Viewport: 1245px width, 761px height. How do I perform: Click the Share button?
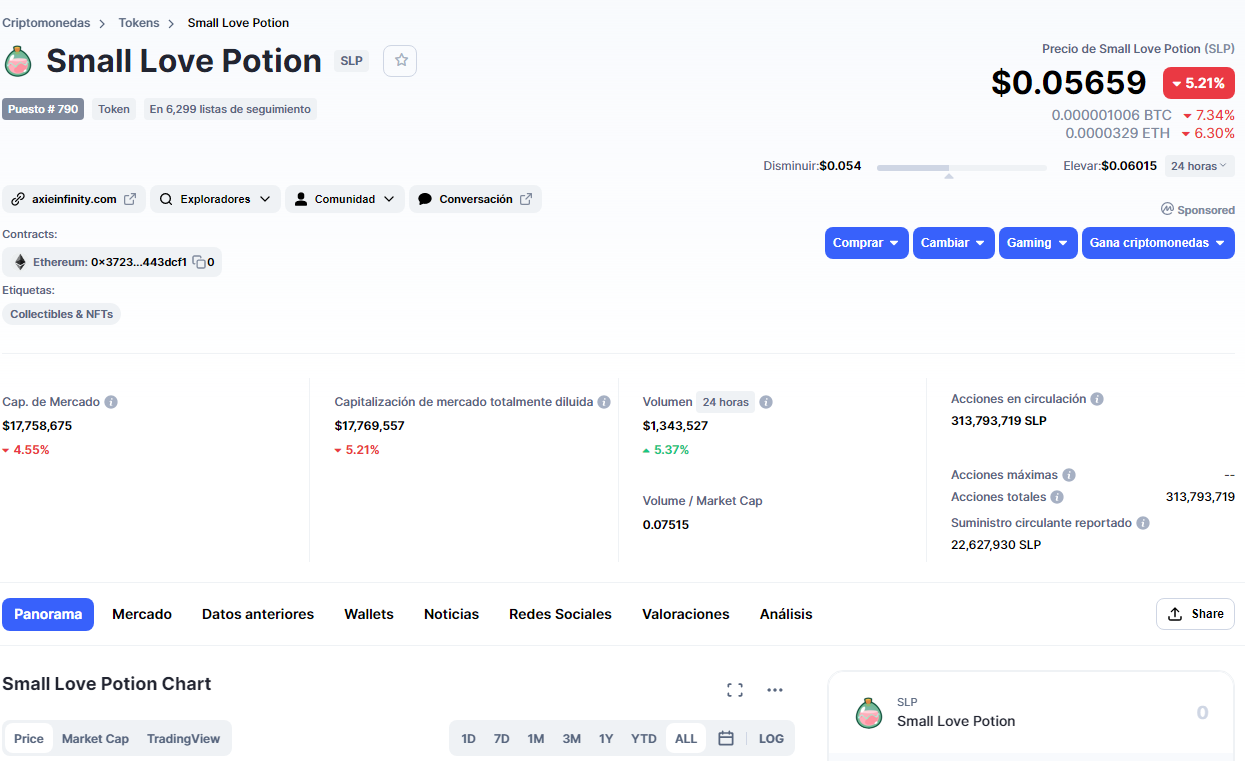click(1195, 614)
